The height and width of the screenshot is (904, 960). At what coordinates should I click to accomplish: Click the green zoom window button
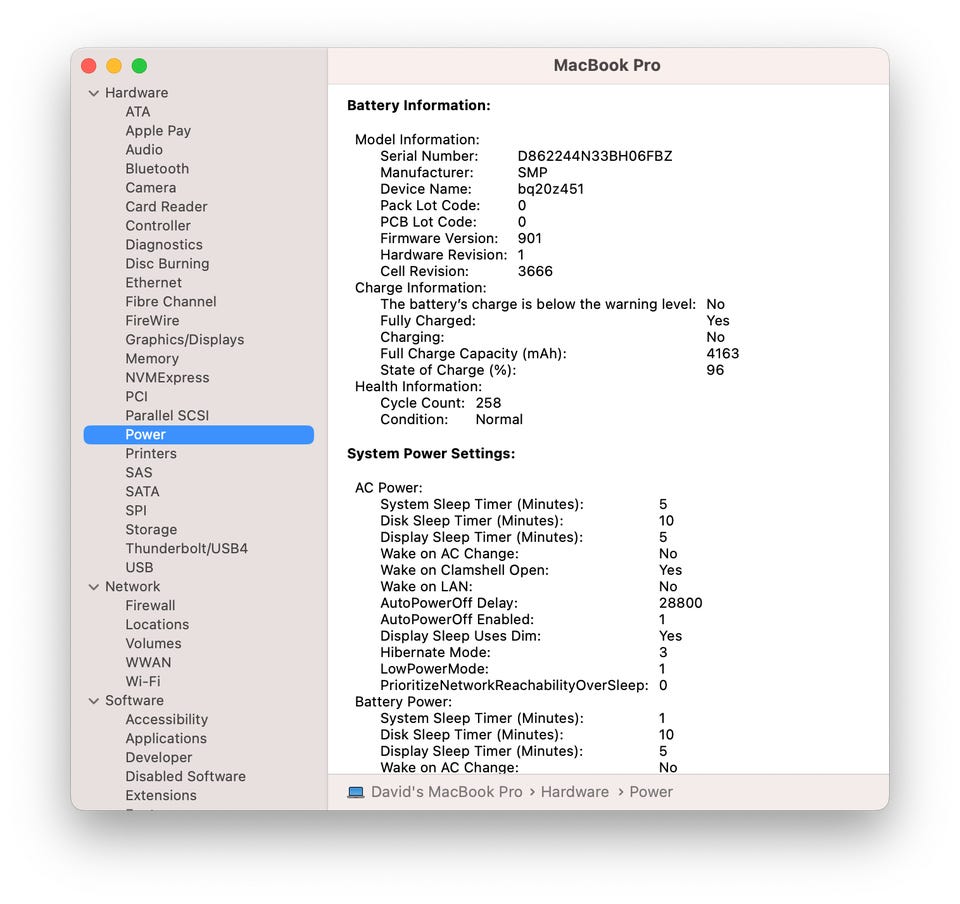(140, 65)
